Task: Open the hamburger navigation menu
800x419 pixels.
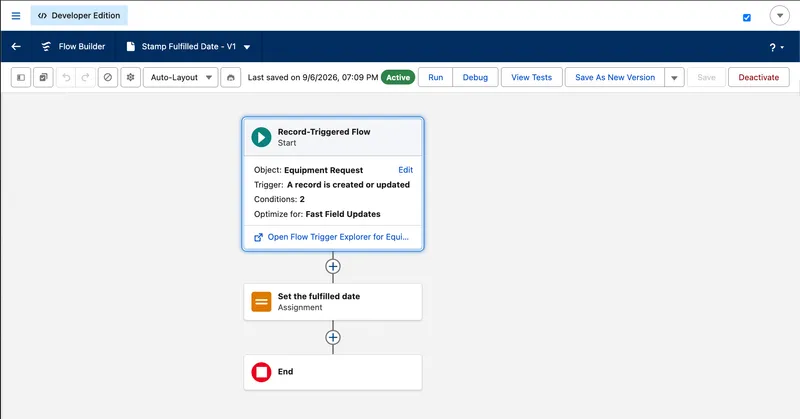Action: tap(16, 16)
